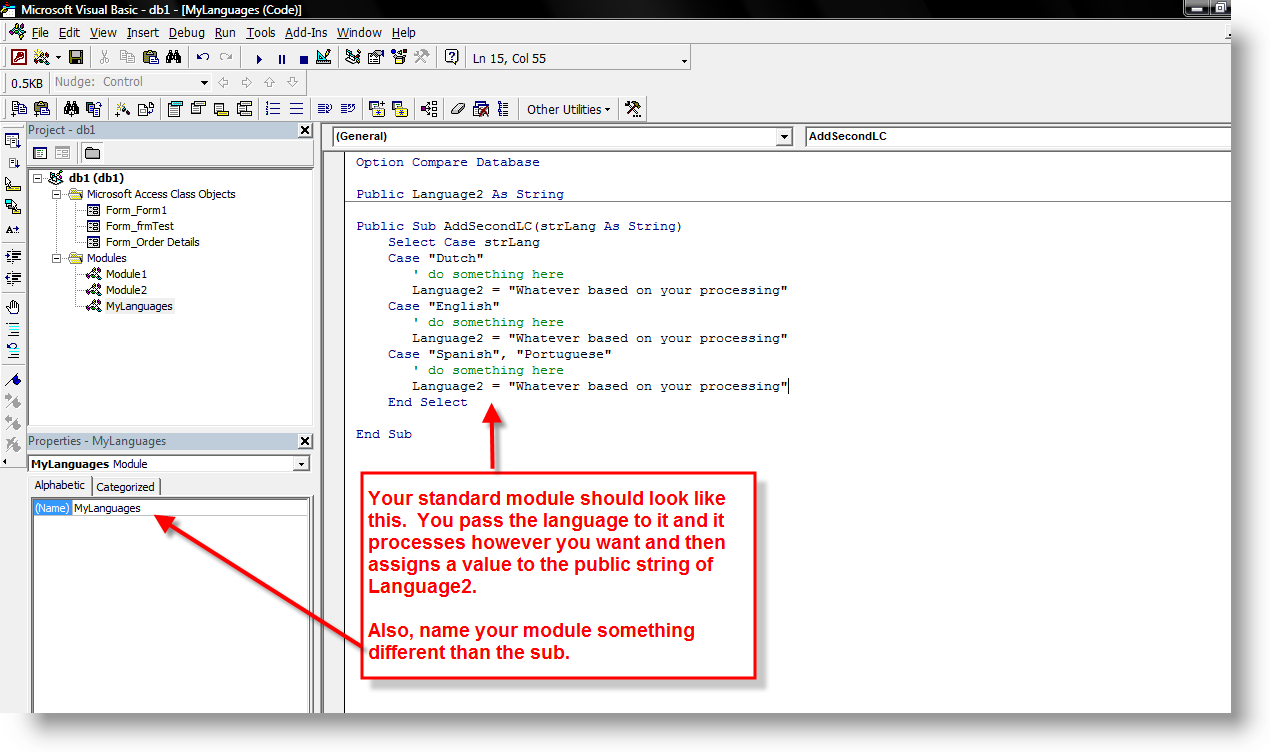1270x752 pixels.
Task: Open the Debug menu
Action: click(186, 32)
